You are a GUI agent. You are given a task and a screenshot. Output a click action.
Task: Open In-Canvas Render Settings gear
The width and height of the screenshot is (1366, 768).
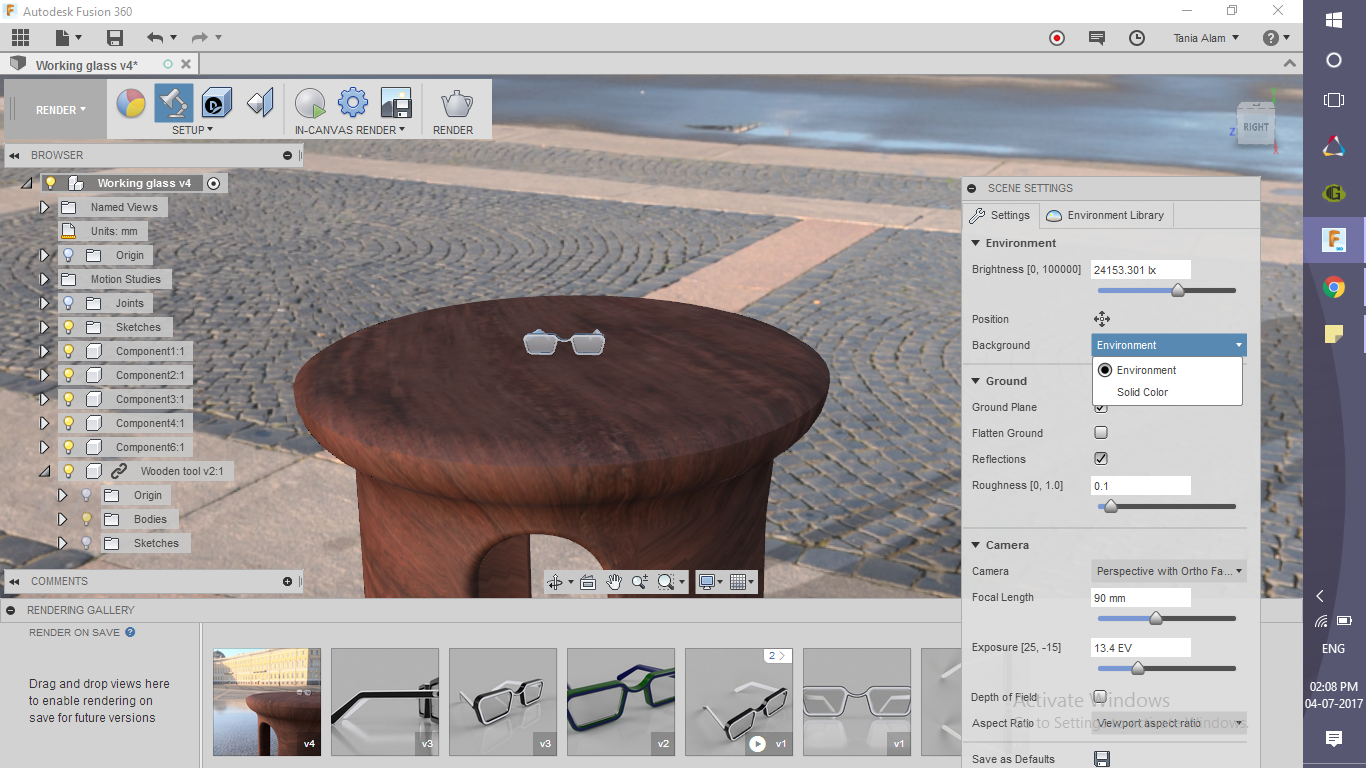tap(353, 103)
